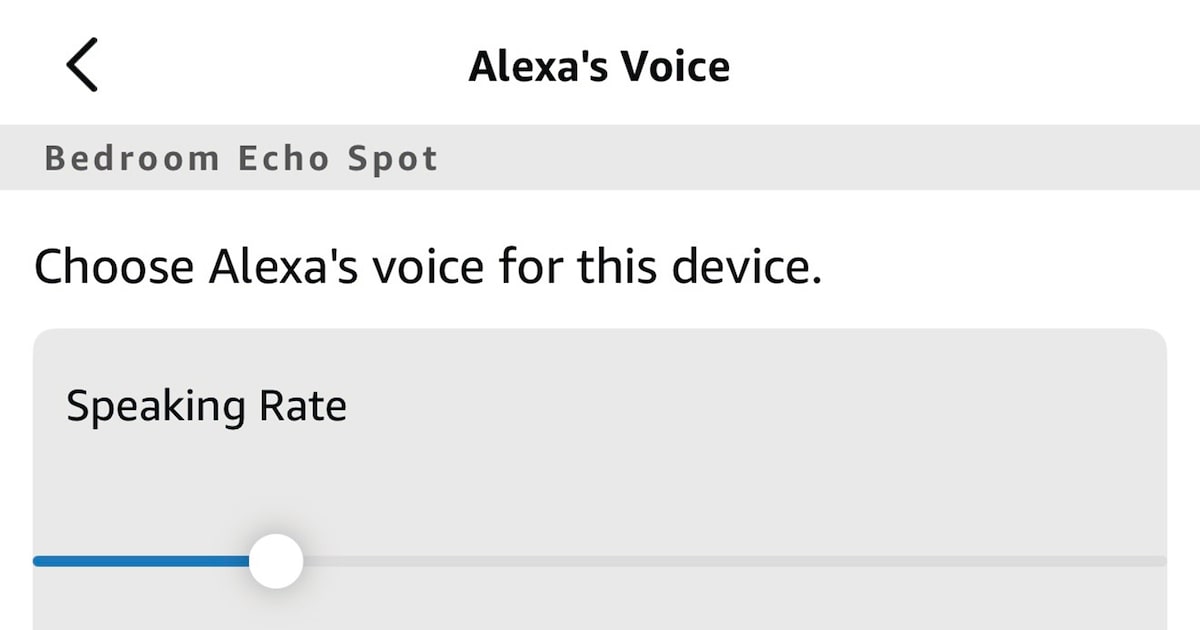Click the word 'Bedroom' in the device banner
This screenshot has height=630, width=1200.
(x=131, y=159)
